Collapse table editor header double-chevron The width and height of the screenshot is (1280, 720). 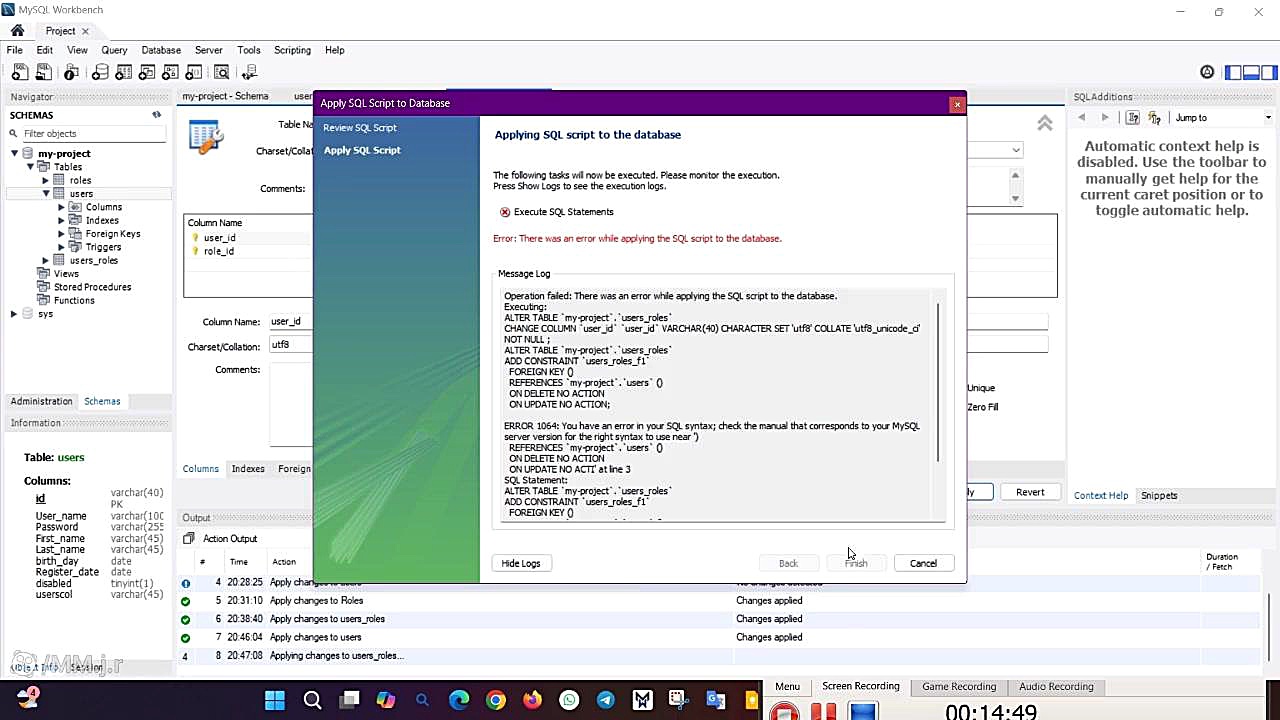pyautogui.click(x=1044, y=123)
